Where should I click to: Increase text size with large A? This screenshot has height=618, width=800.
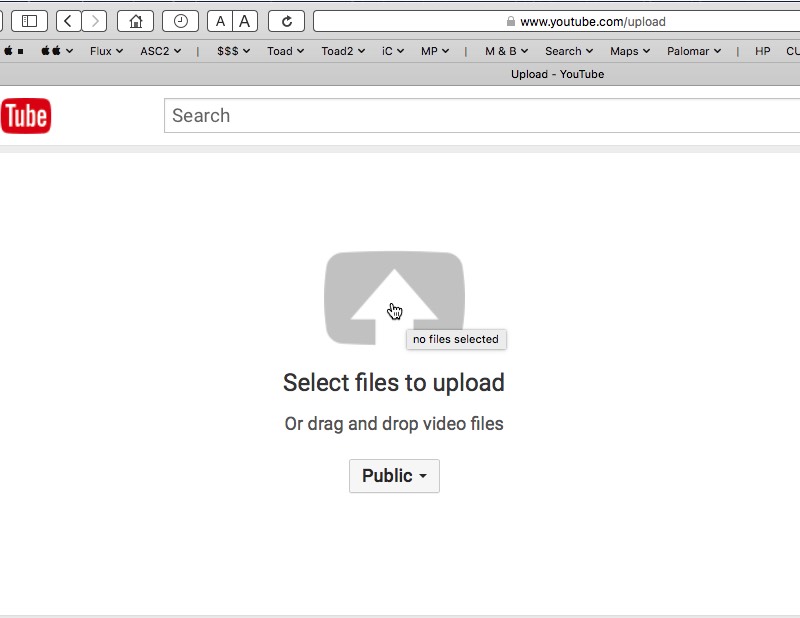(x=245, y=21)
